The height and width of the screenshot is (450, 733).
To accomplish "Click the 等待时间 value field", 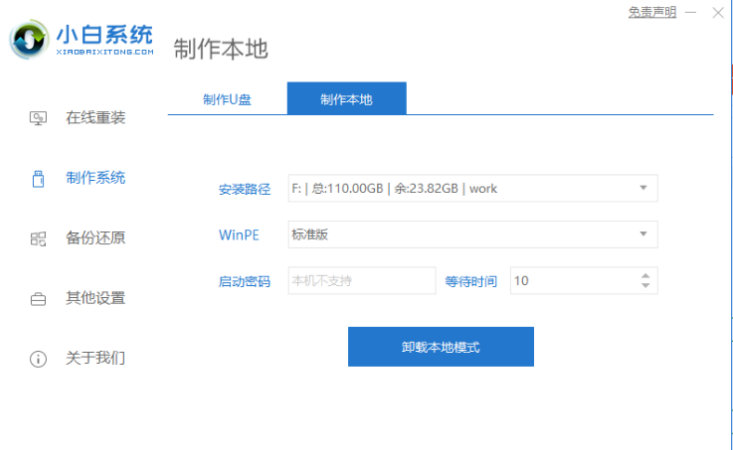I will 584,280.
